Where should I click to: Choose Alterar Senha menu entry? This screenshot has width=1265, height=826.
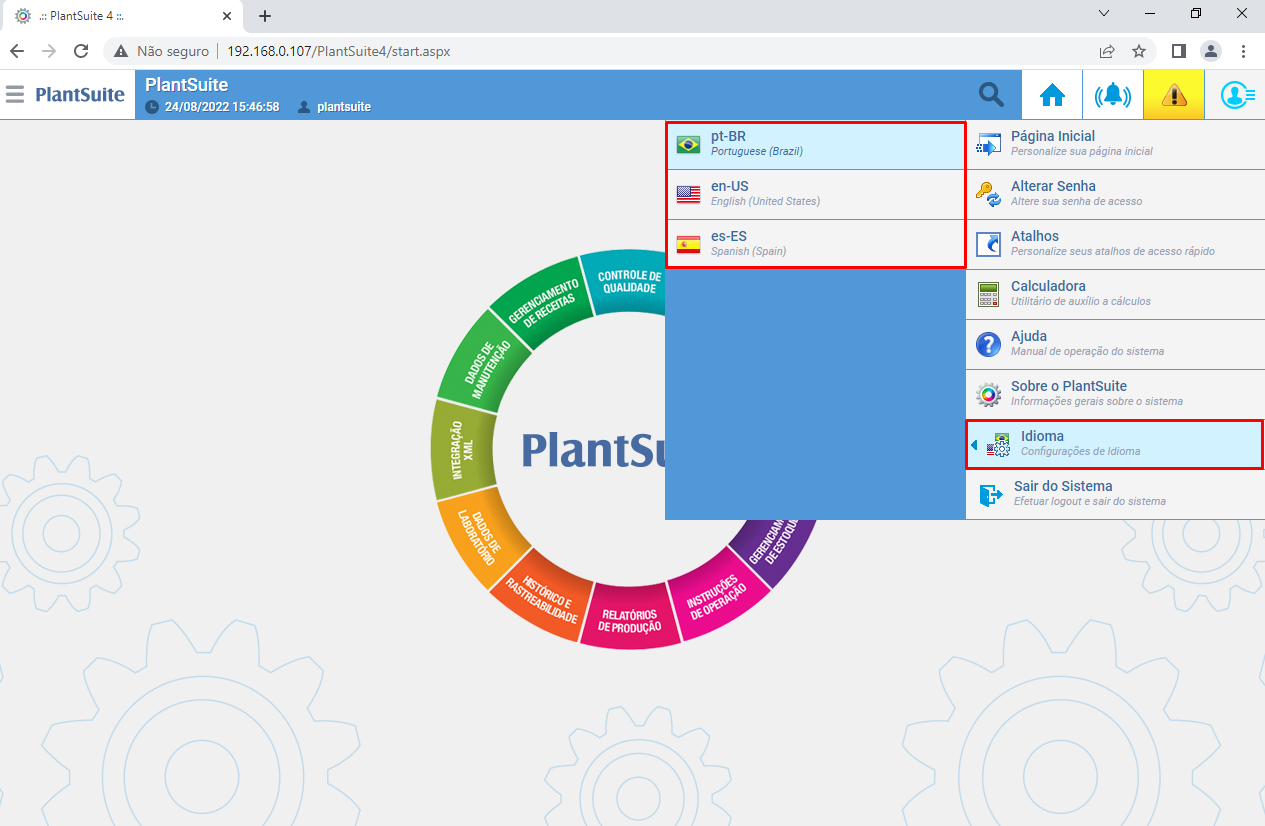coord(1115,195)
